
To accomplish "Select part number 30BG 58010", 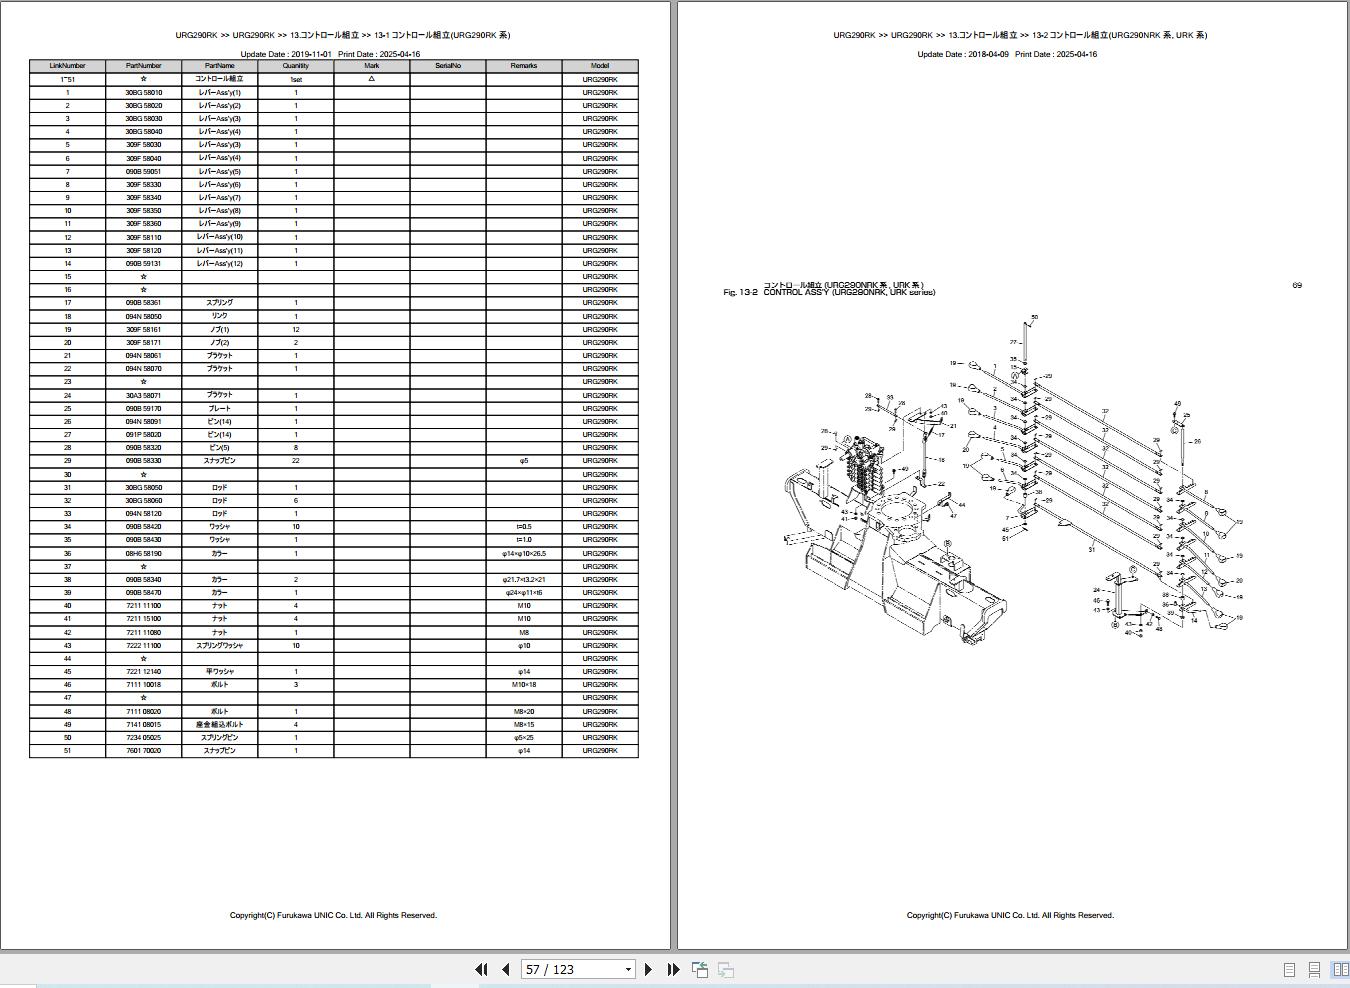I will click(x=143, y=92).
